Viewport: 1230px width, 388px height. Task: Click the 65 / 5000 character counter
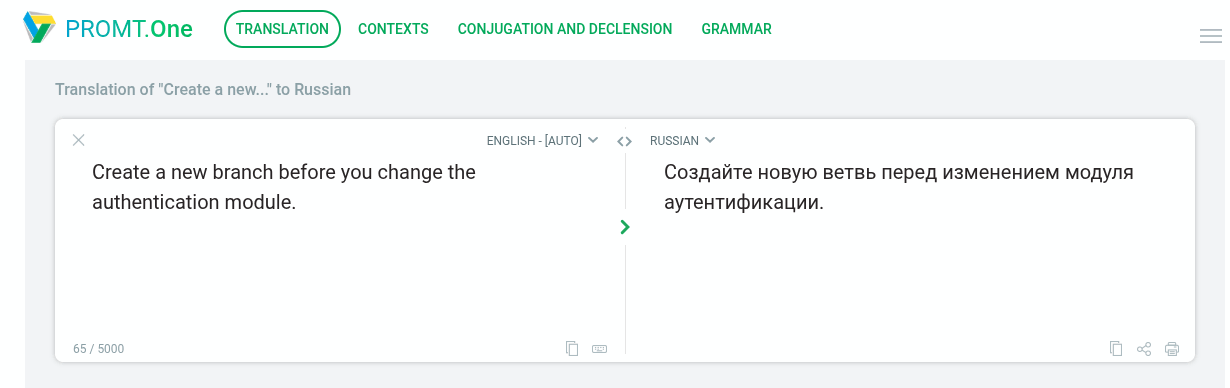(x=99, y=349)
